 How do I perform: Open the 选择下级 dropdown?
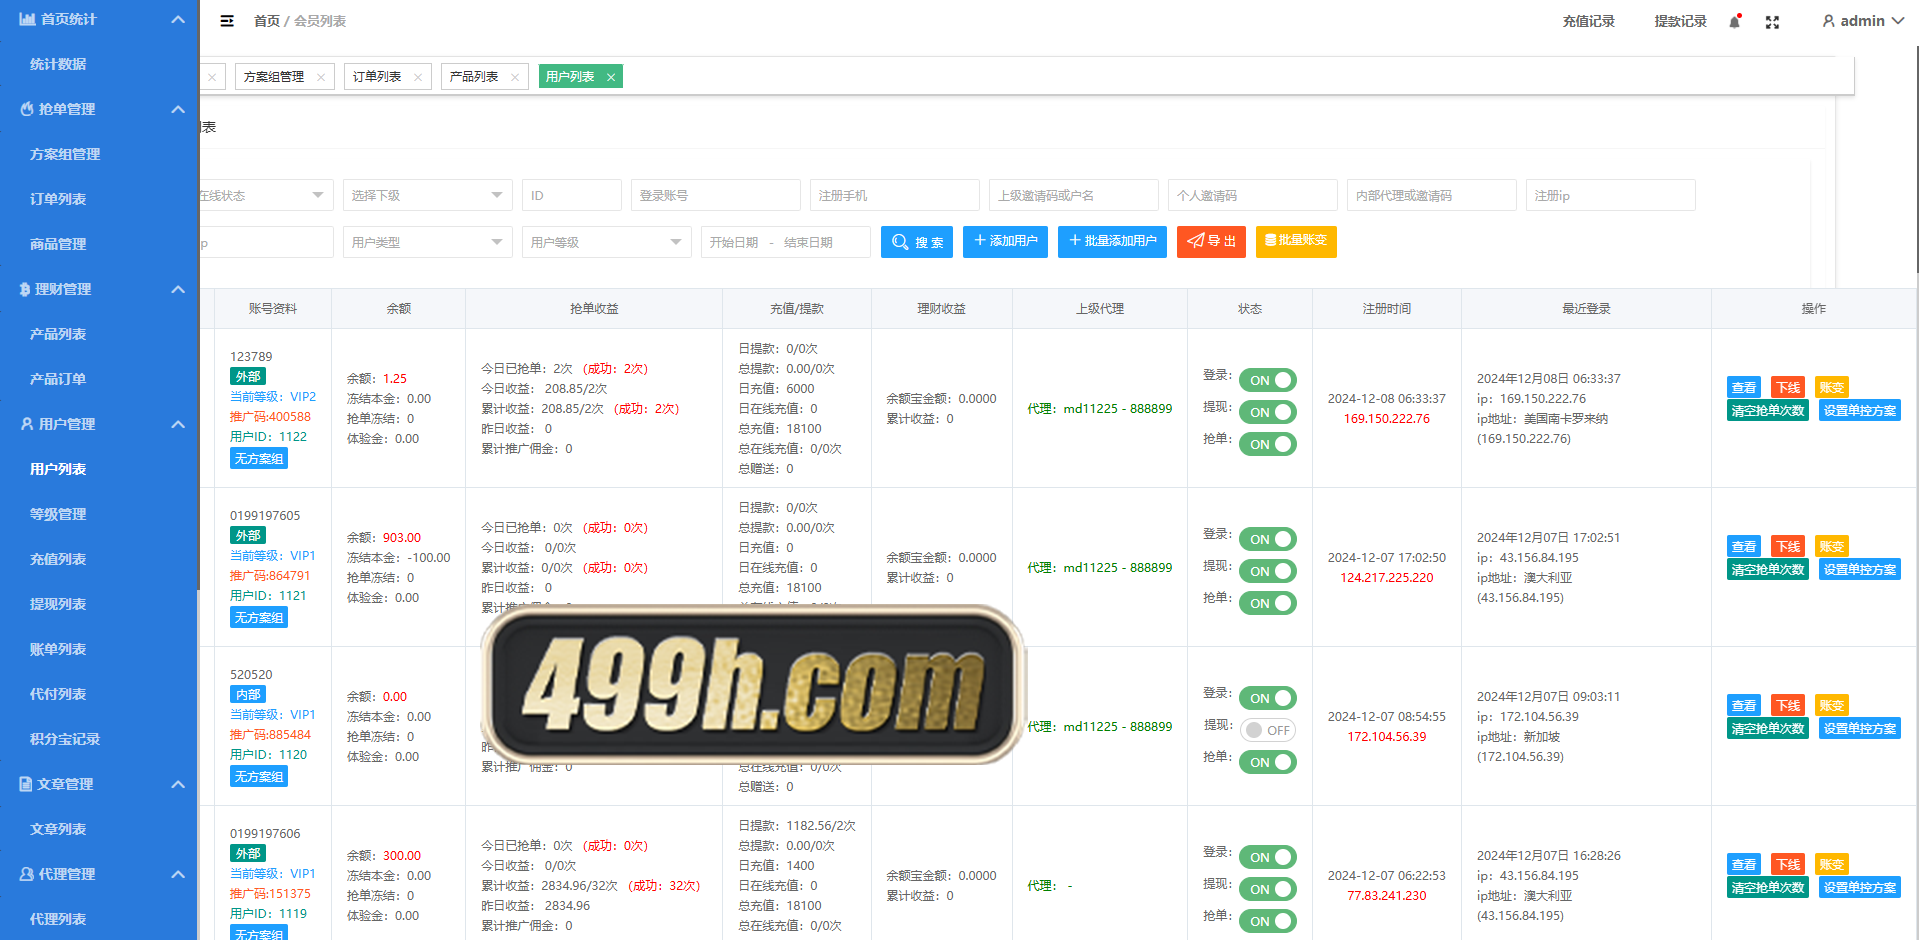click(x=427, y=195)
